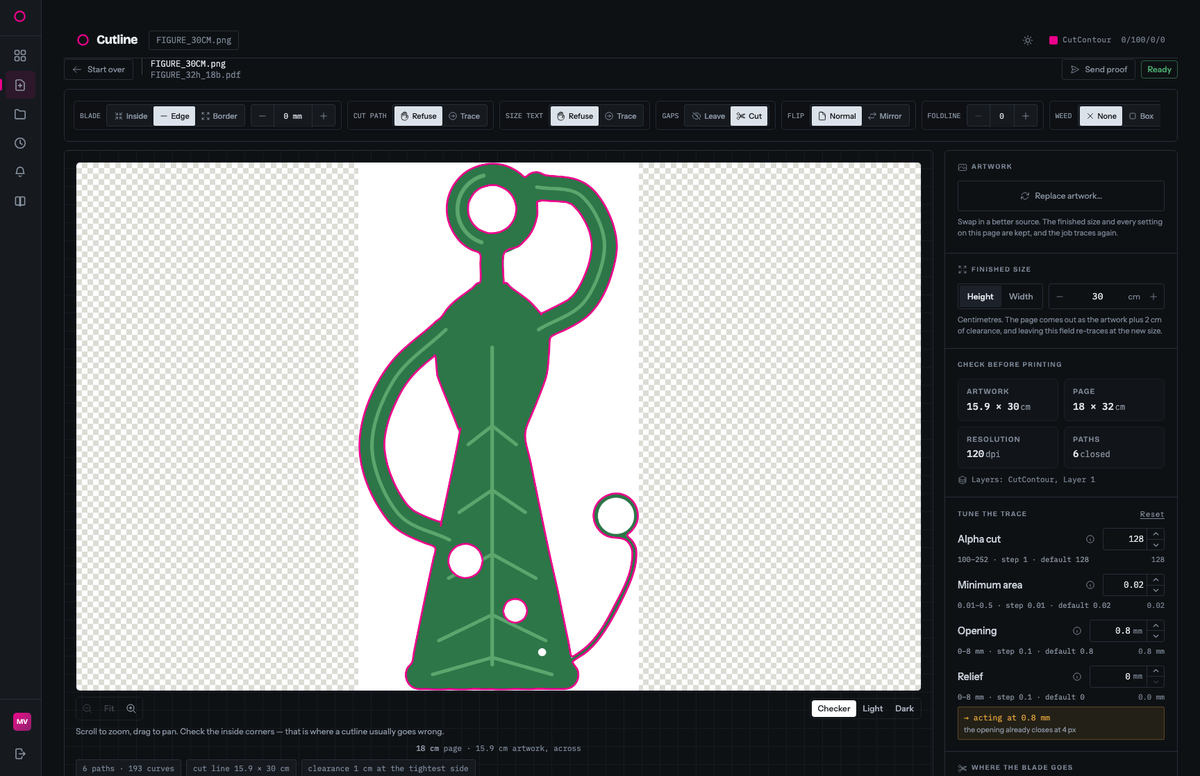Show info for Minimum area
The image size is (1200, 776).
(1090, 585)
